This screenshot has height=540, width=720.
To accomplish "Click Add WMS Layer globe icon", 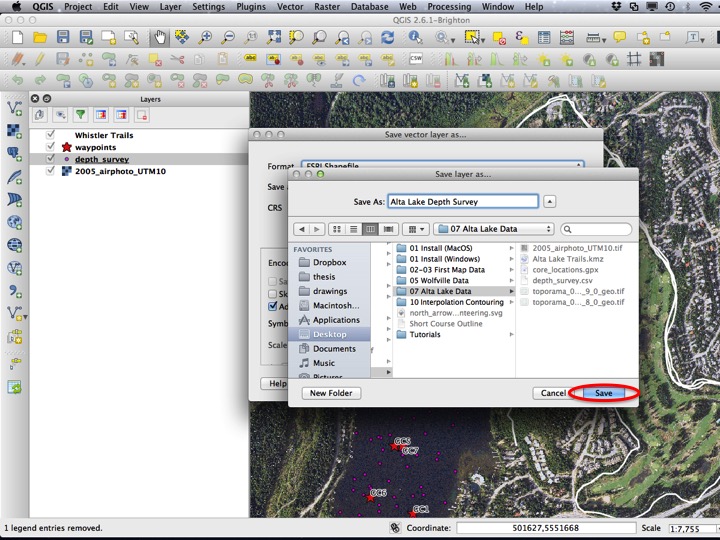I will click(x=15, y=222).
